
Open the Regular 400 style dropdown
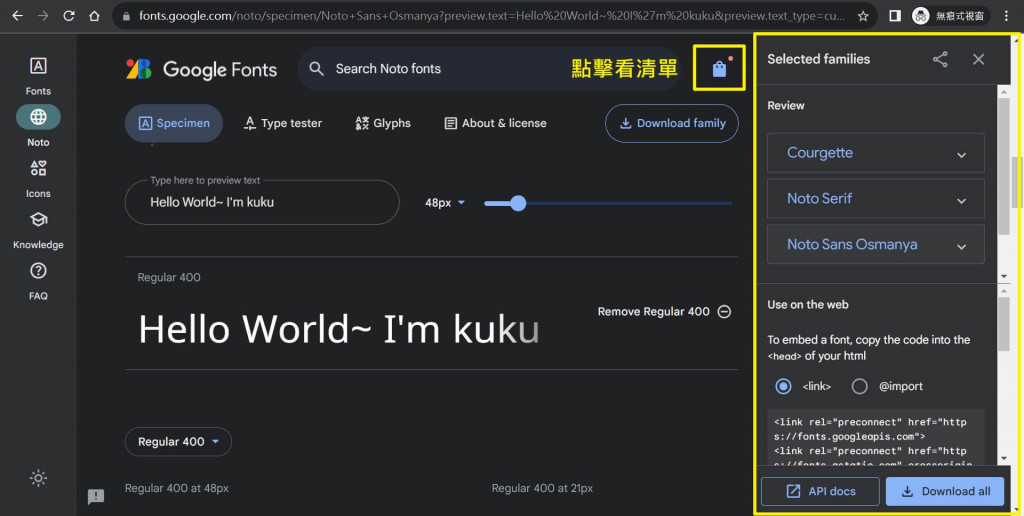pos(178,442)
